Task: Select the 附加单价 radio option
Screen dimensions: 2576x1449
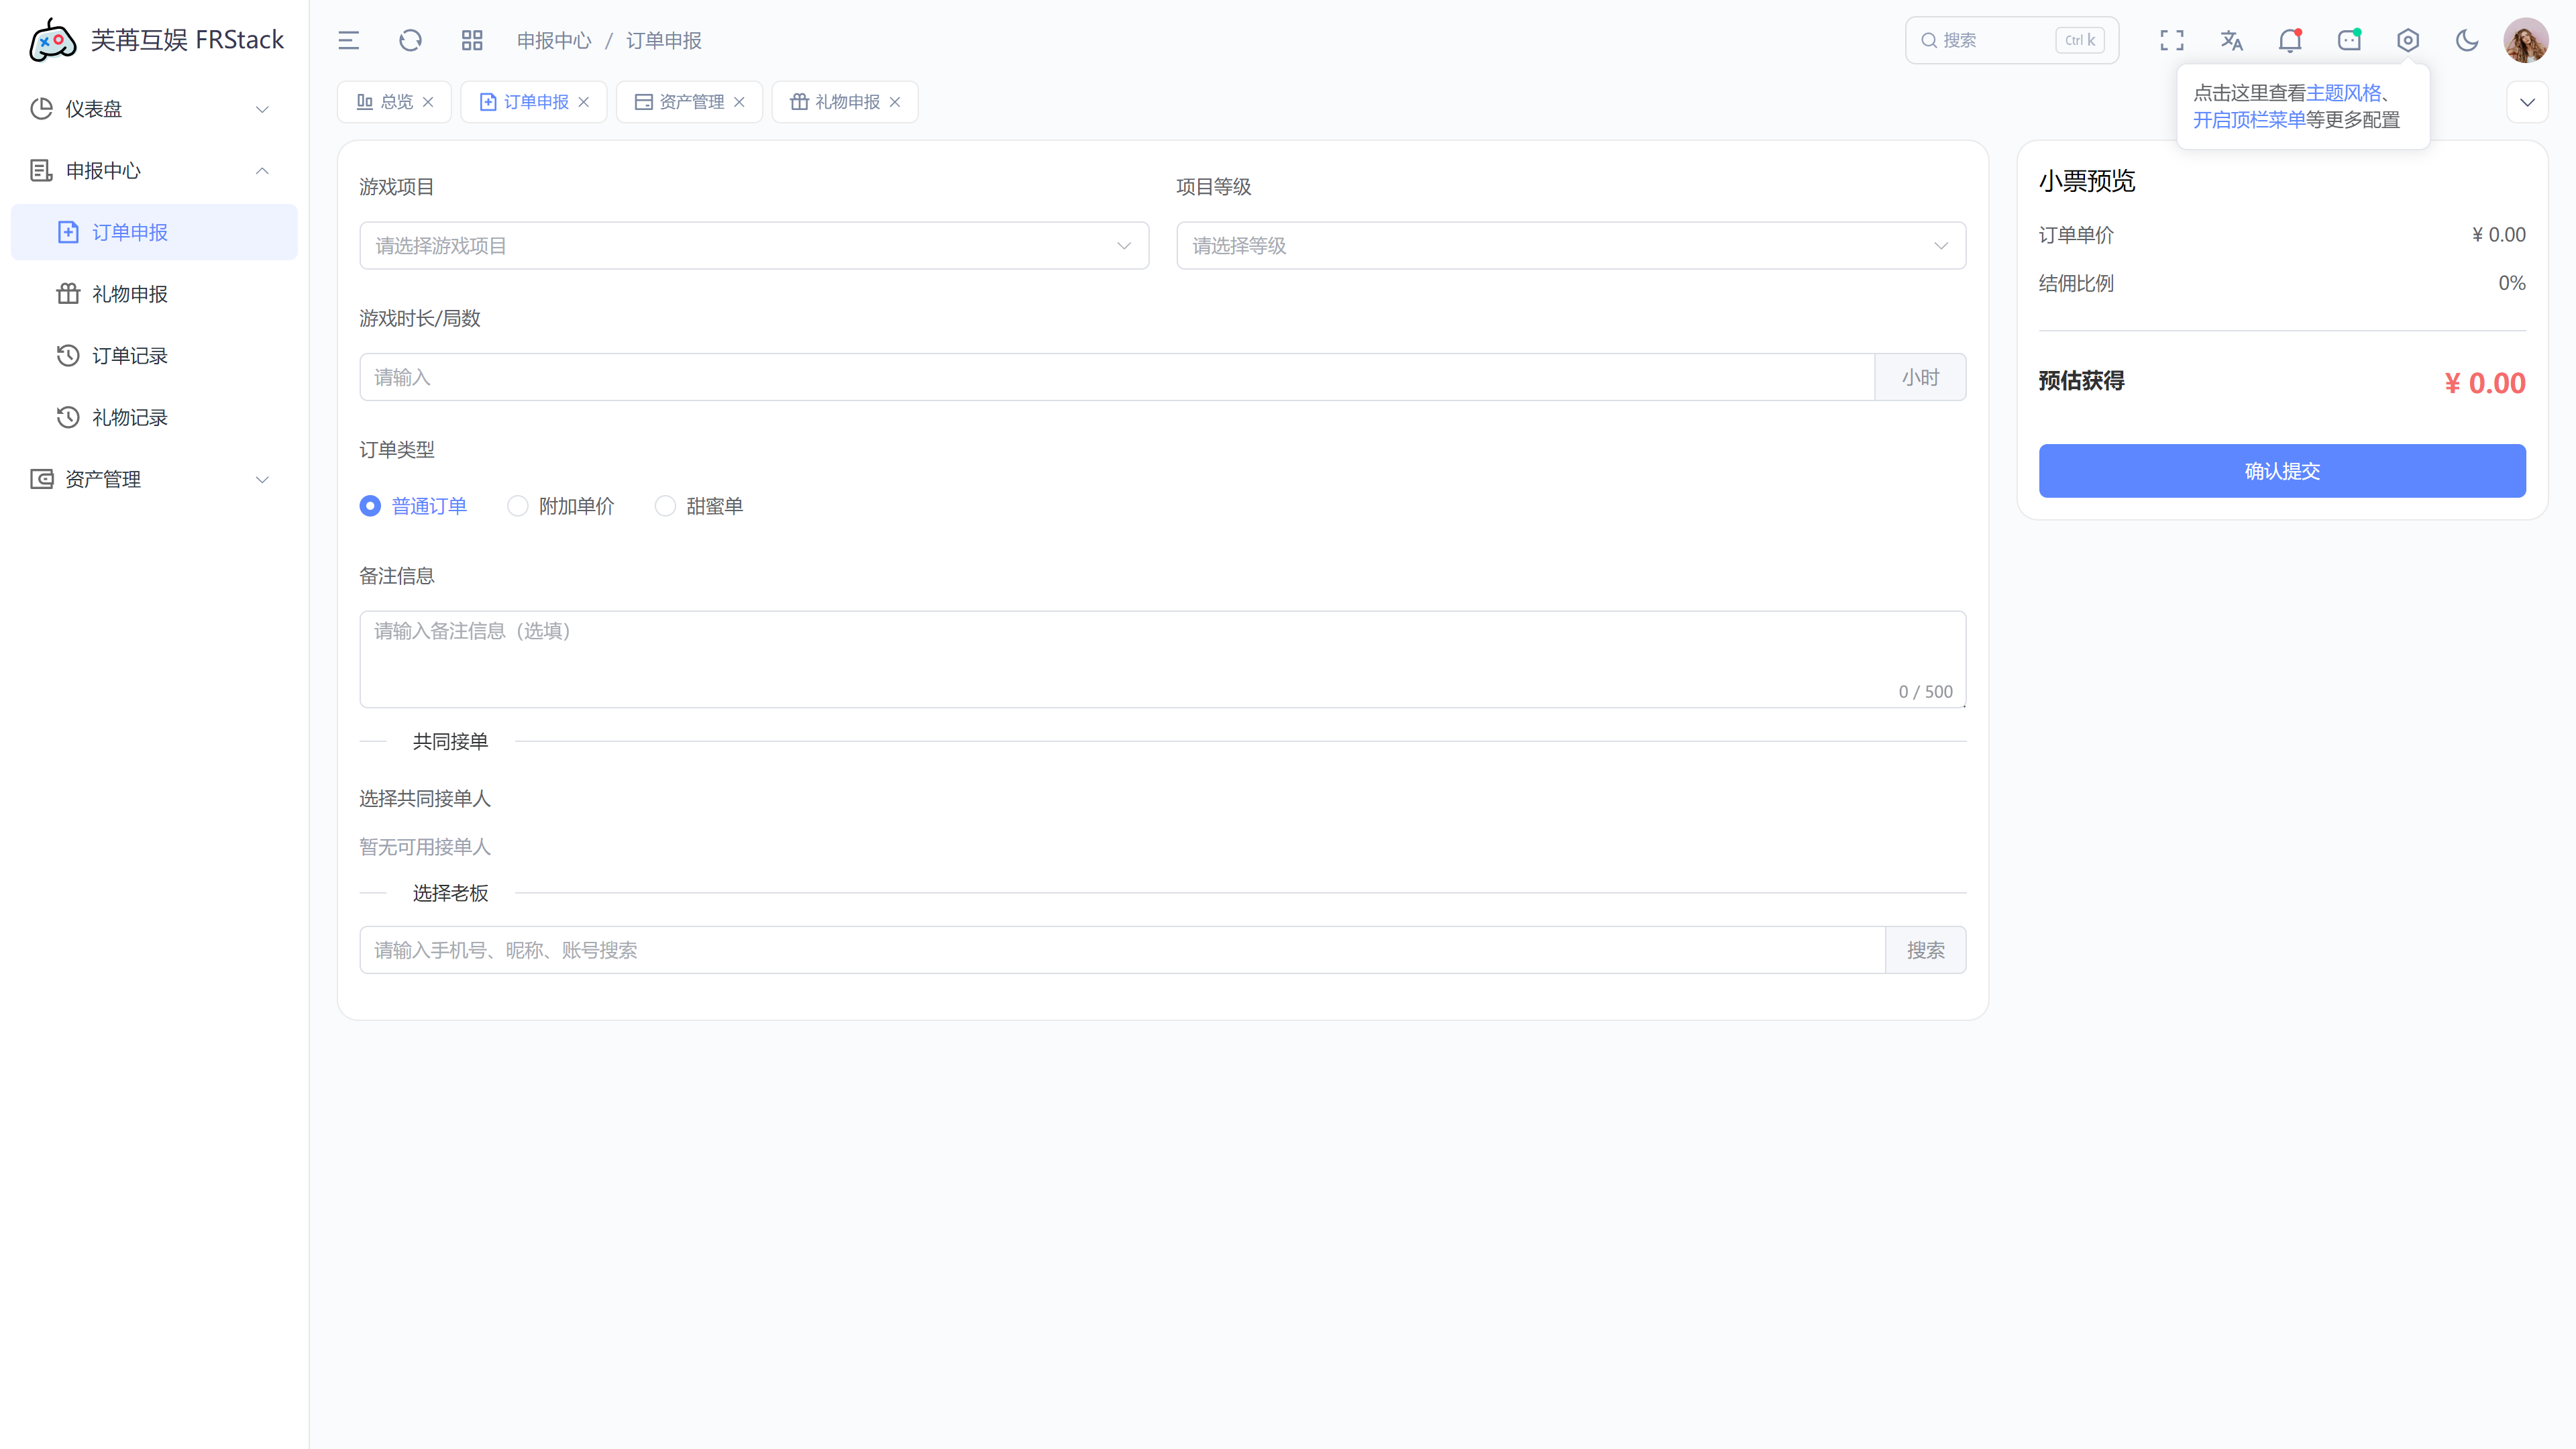Action: click(x=518, y=506)
